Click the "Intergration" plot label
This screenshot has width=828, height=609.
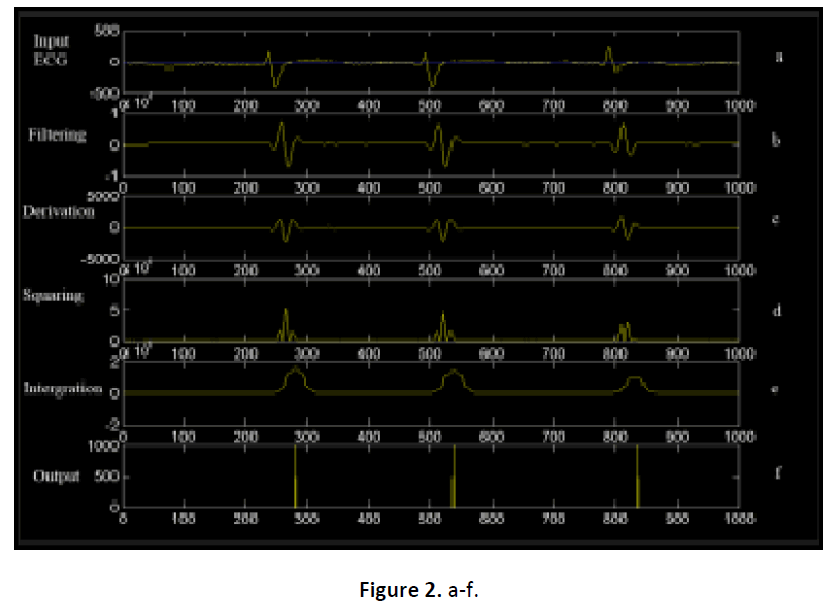[x=62, y=388]
